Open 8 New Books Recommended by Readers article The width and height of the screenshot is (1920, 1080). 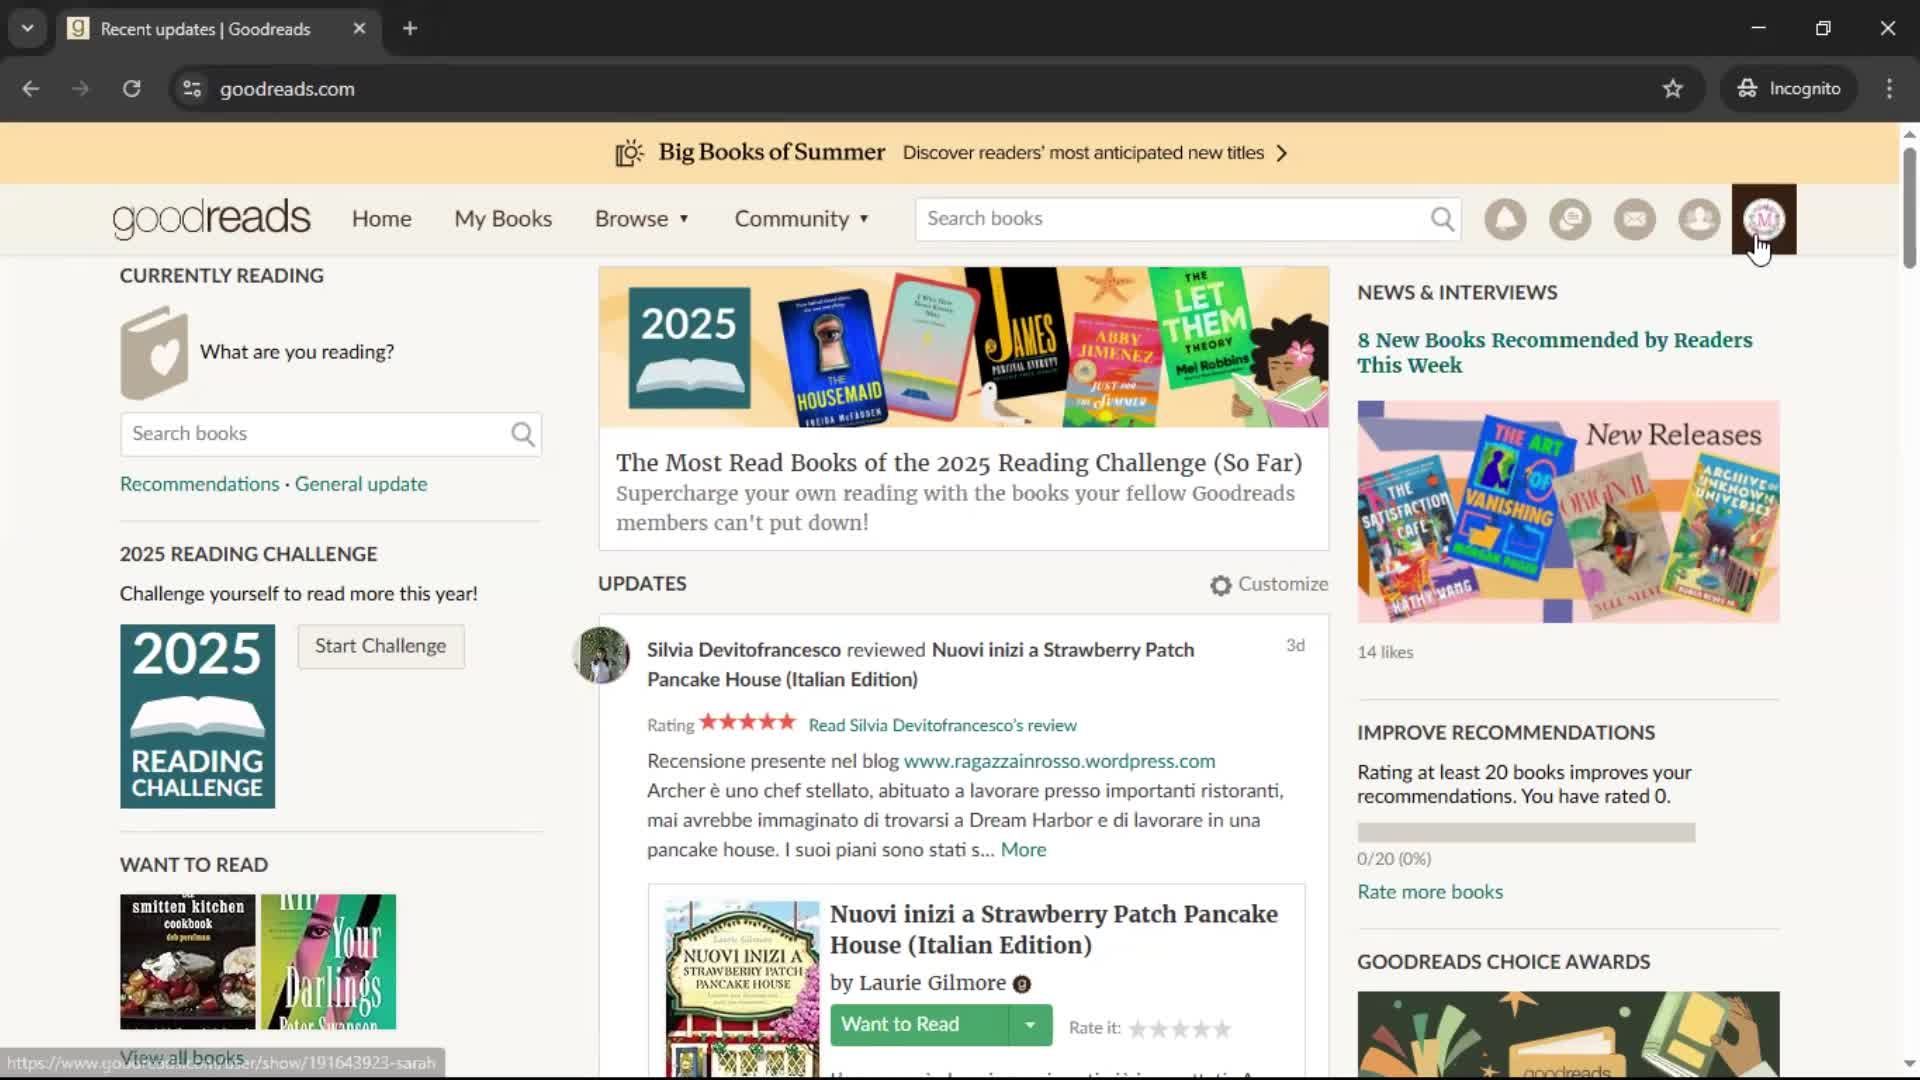(1554, 353)
